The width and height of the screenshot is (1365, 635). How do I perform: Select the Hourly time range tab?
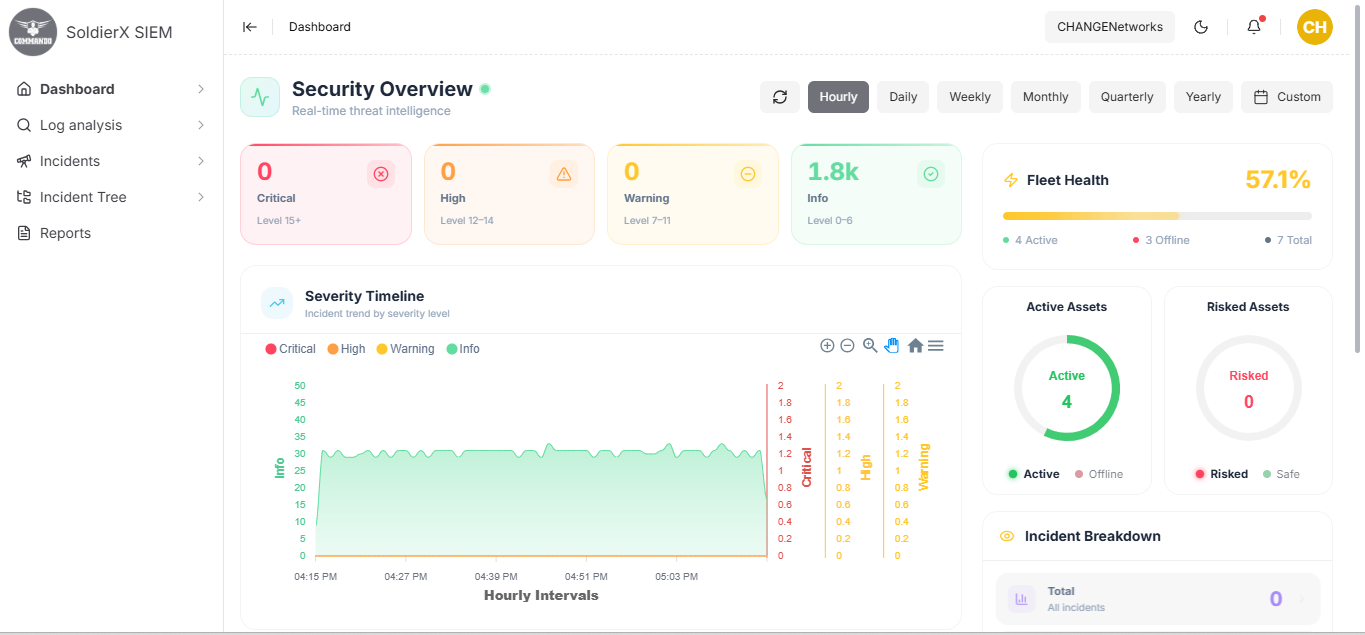(x=838, y=97)
